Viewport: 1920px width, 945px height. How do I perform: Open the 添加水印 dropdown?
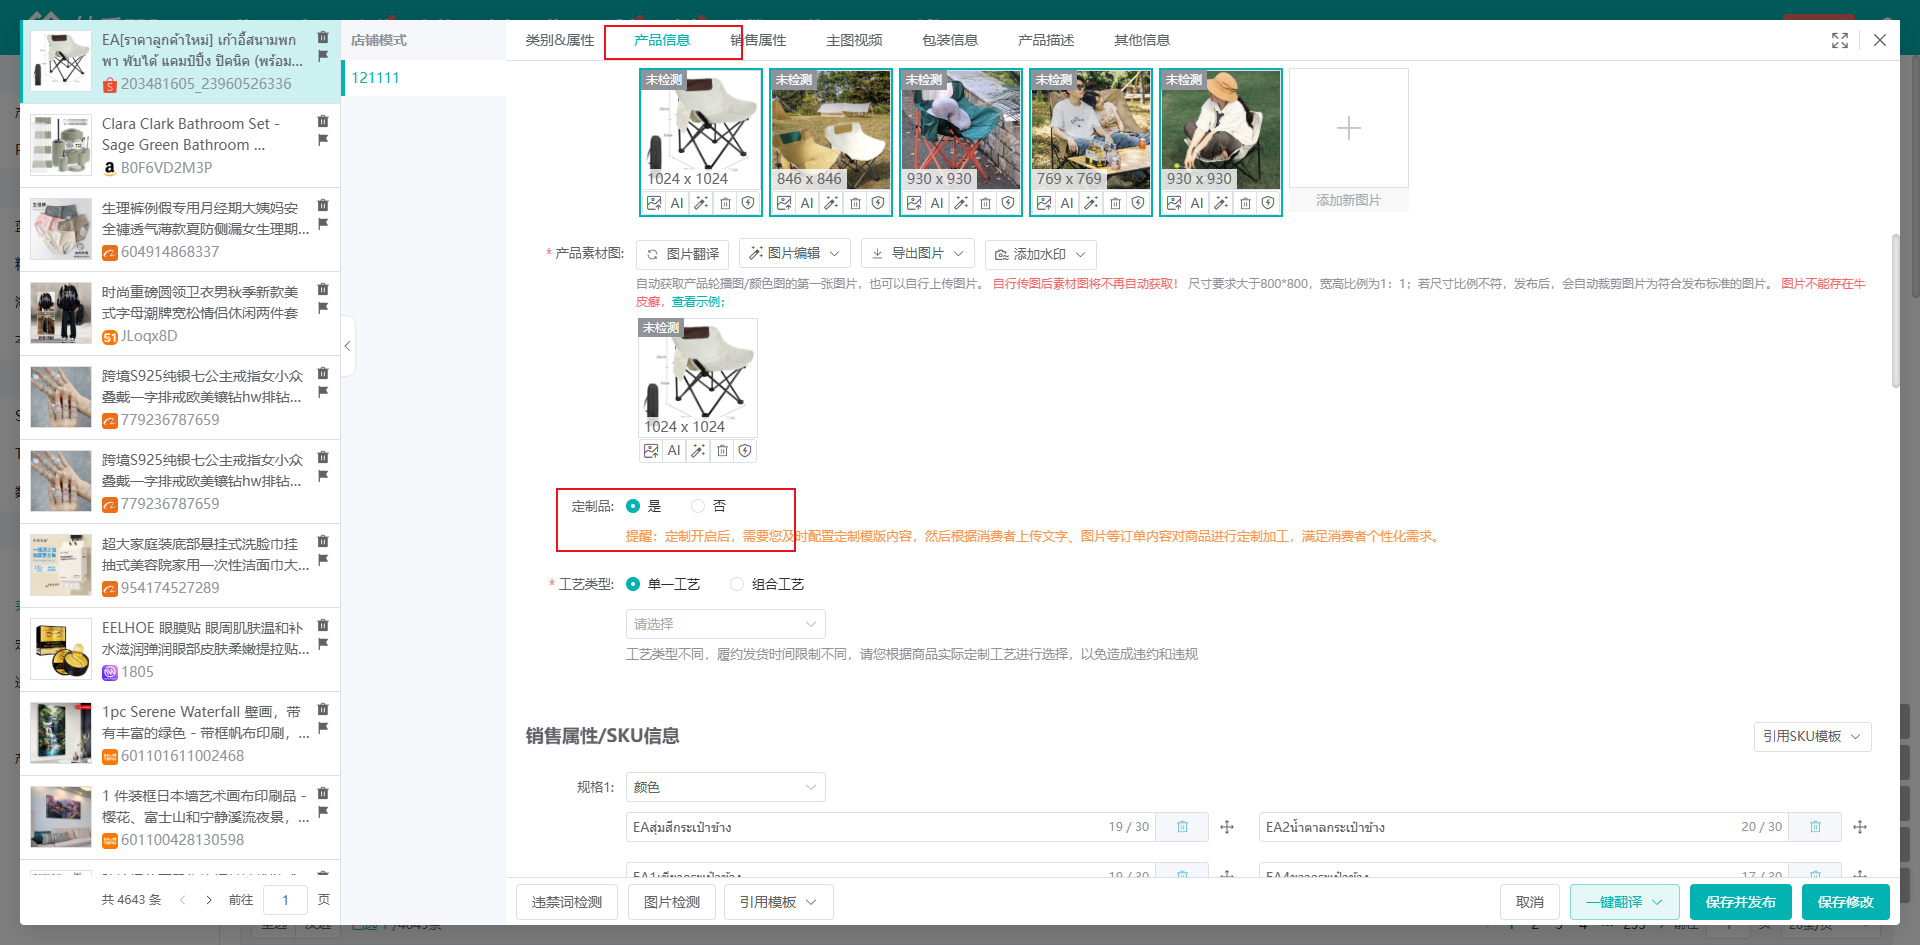click(1040, 254)
